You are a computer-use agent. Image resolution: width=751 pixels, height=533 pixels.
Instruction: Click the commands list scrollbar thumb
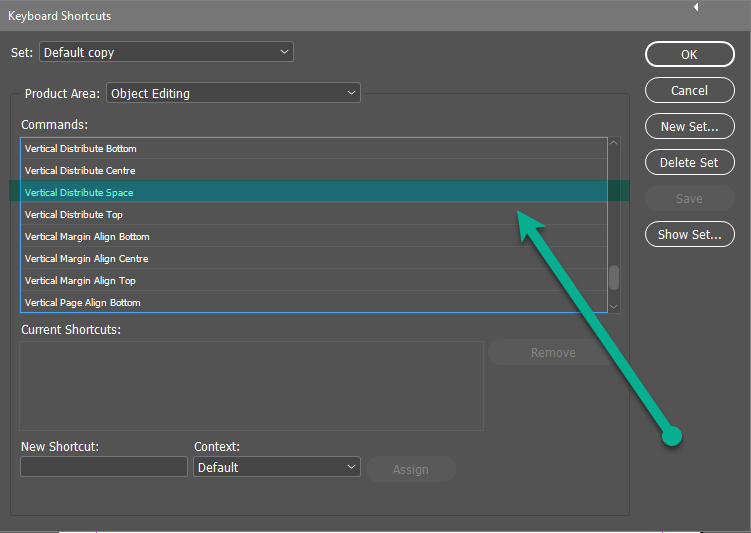(x=614, y=277)
